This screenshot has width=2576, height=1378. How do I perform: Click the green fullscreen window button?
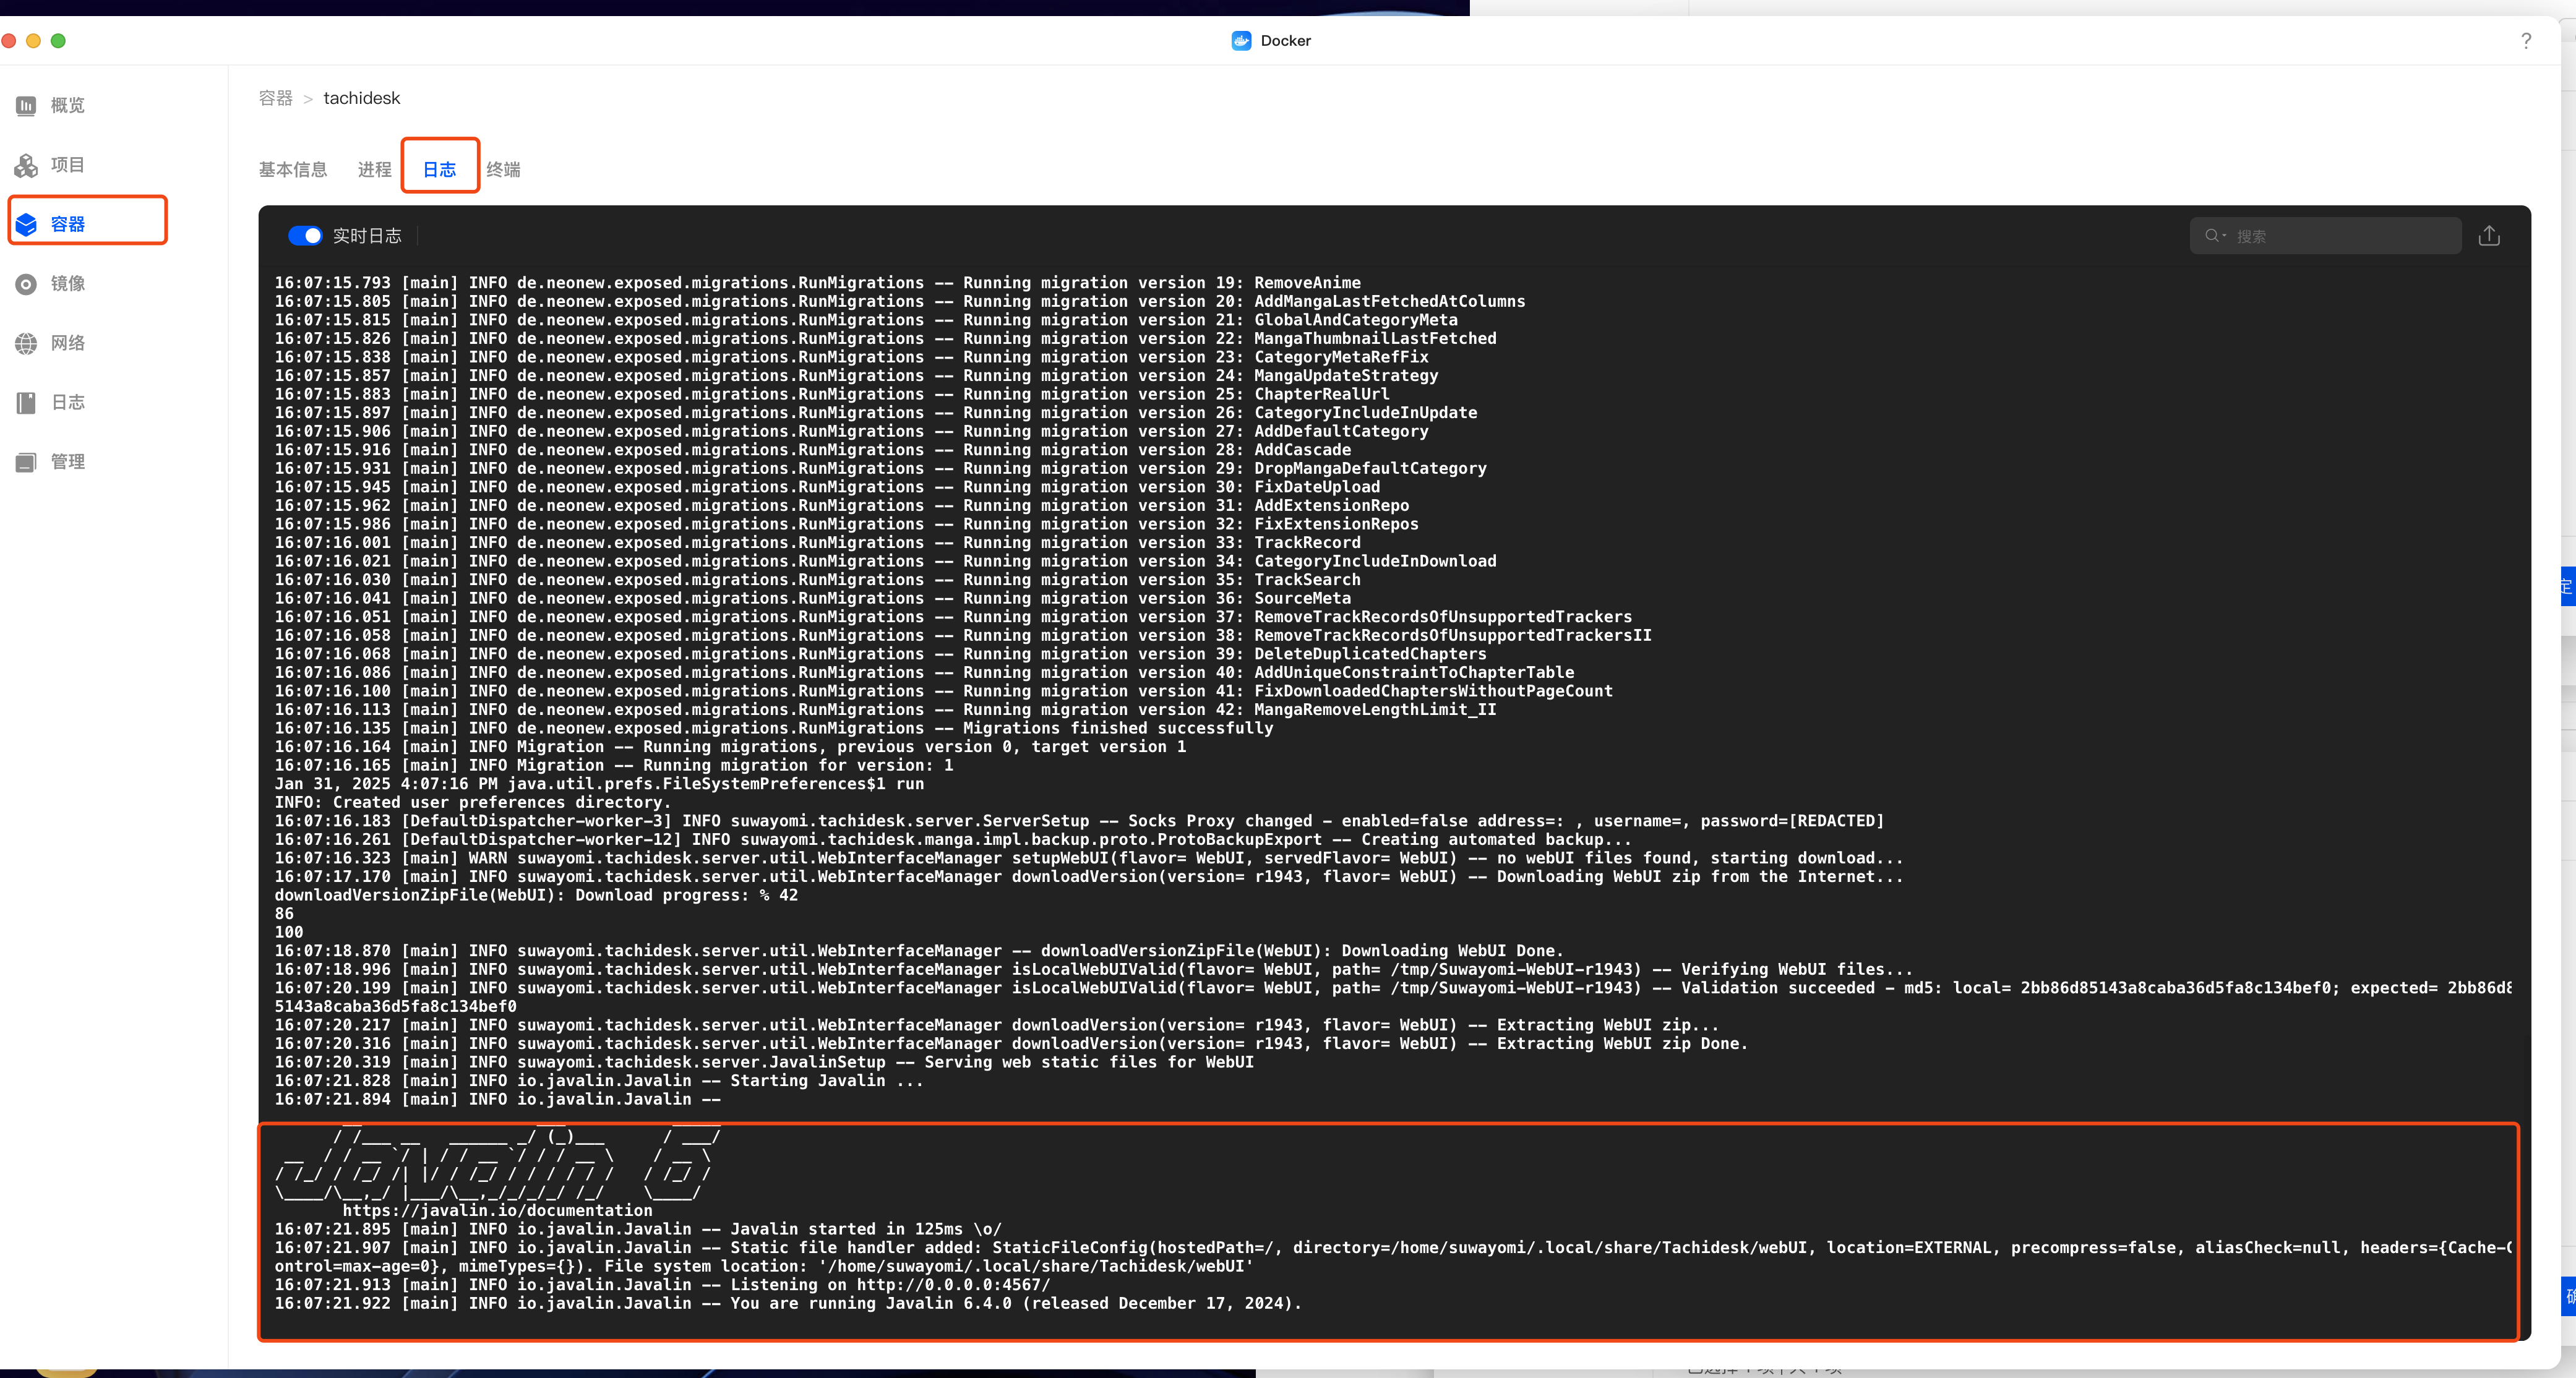click(58, 41)
